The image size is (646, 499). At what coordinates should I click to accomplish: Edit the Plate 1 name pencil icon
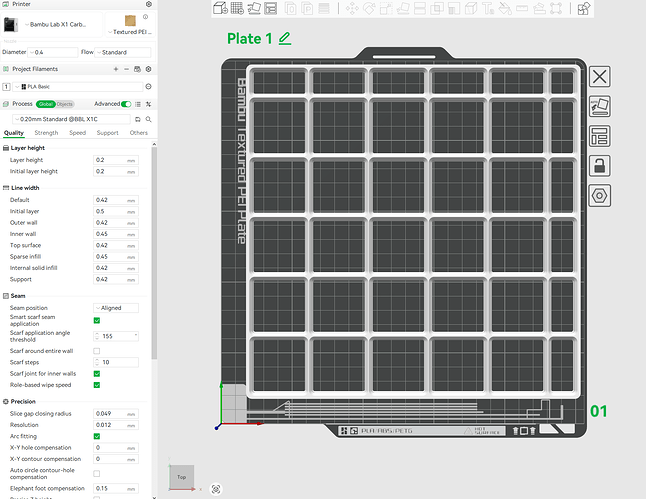tap(285, 39)
